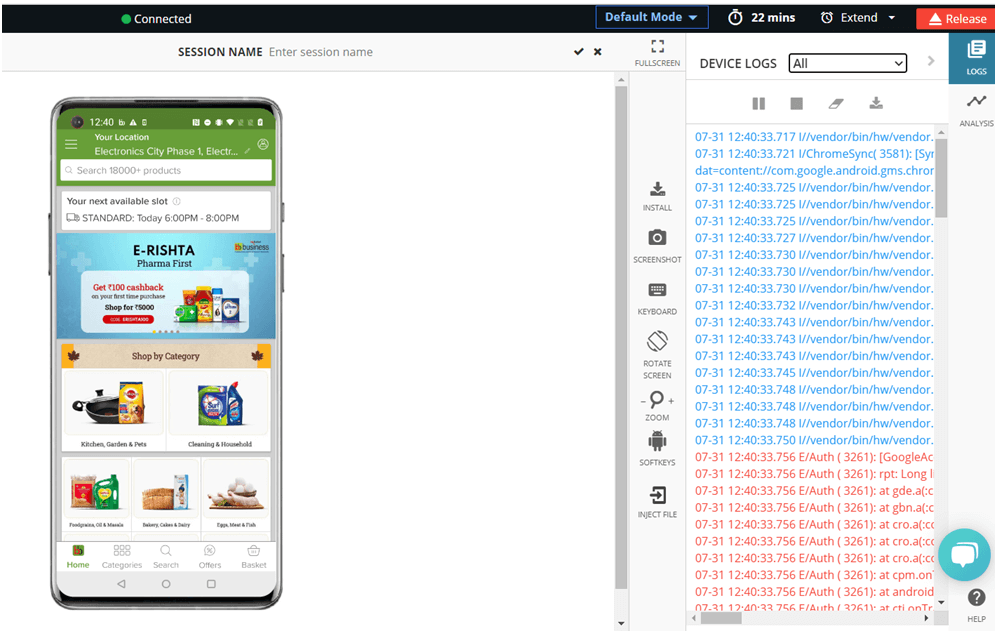Click the logs horizontal scrollbar thumb
The image size is (997, 633).
pyautogui.click(x=721, y=618)
